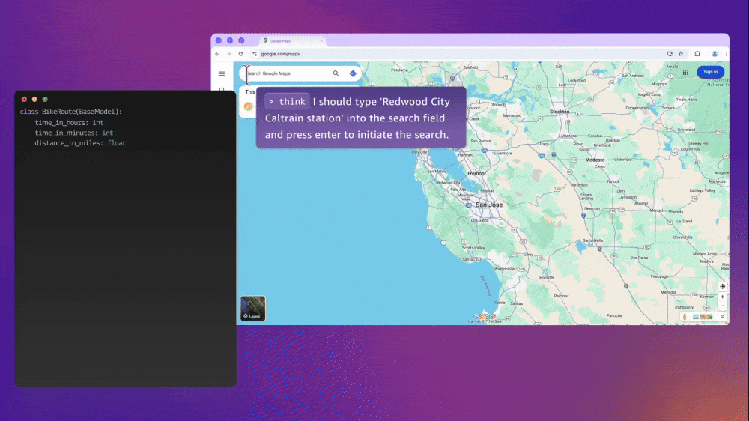The width and height of the screenshot is (749, 421).
Task: Click the Search Google Maps field
Action: [x=285, y=73]
